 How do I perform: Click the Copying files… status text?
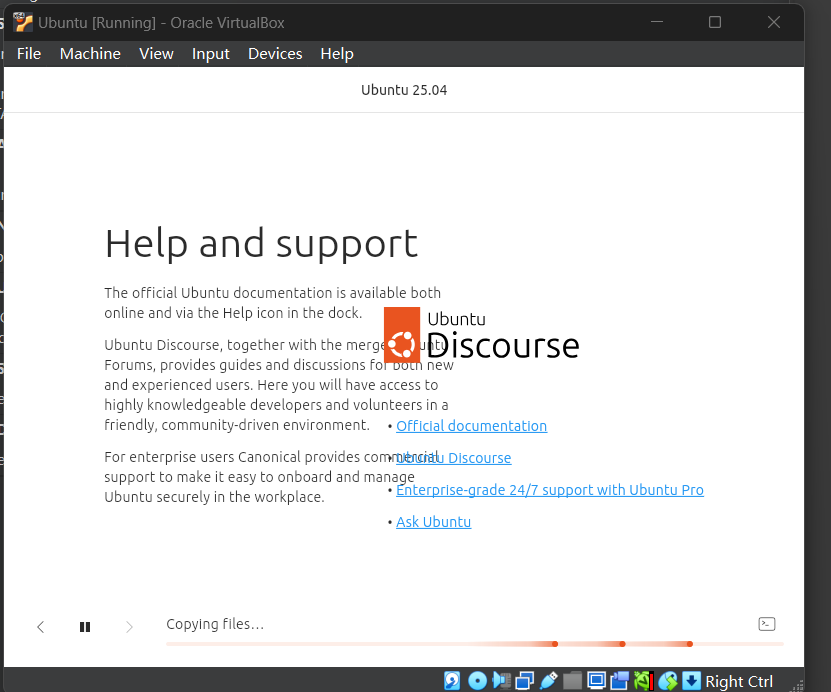click(215, 624)
